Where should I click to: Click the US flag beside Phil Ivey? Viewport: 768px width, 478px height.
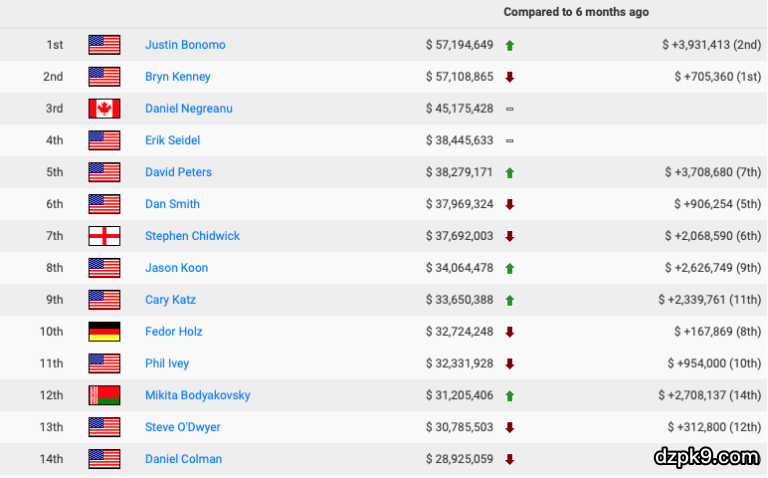click(104, 364)
